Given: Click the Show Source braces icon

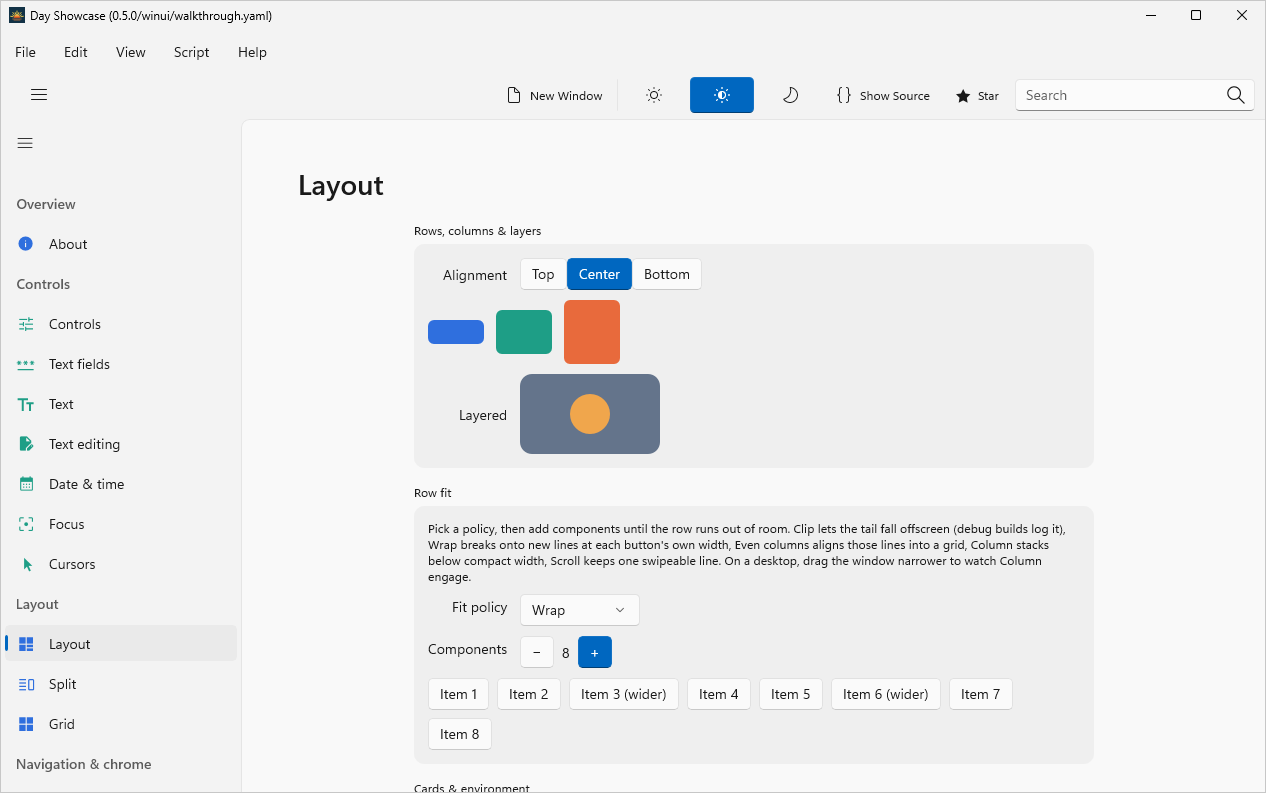Looking at the screenshot, I should 844,95.
